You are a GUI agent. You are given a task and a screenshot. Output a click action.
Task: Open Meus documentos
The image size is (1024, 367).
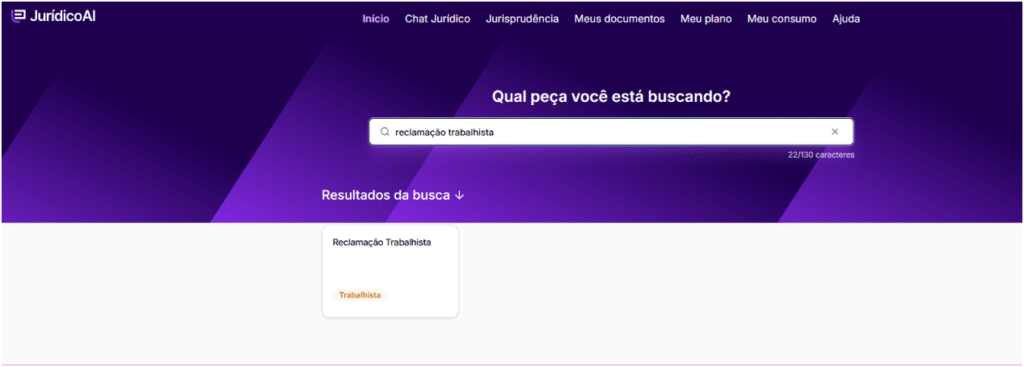pos(620,19)
